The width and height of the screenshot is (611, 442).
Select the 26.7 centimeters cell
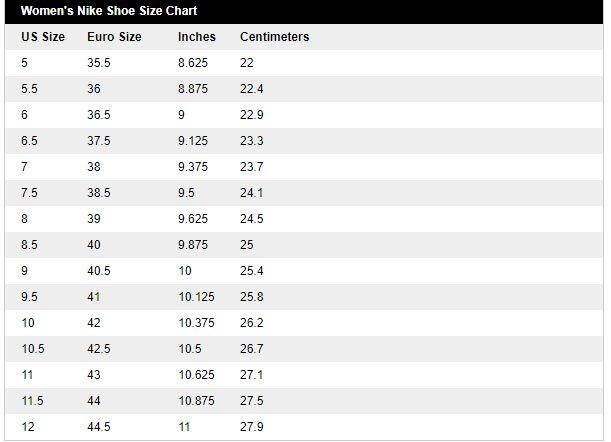252,349
